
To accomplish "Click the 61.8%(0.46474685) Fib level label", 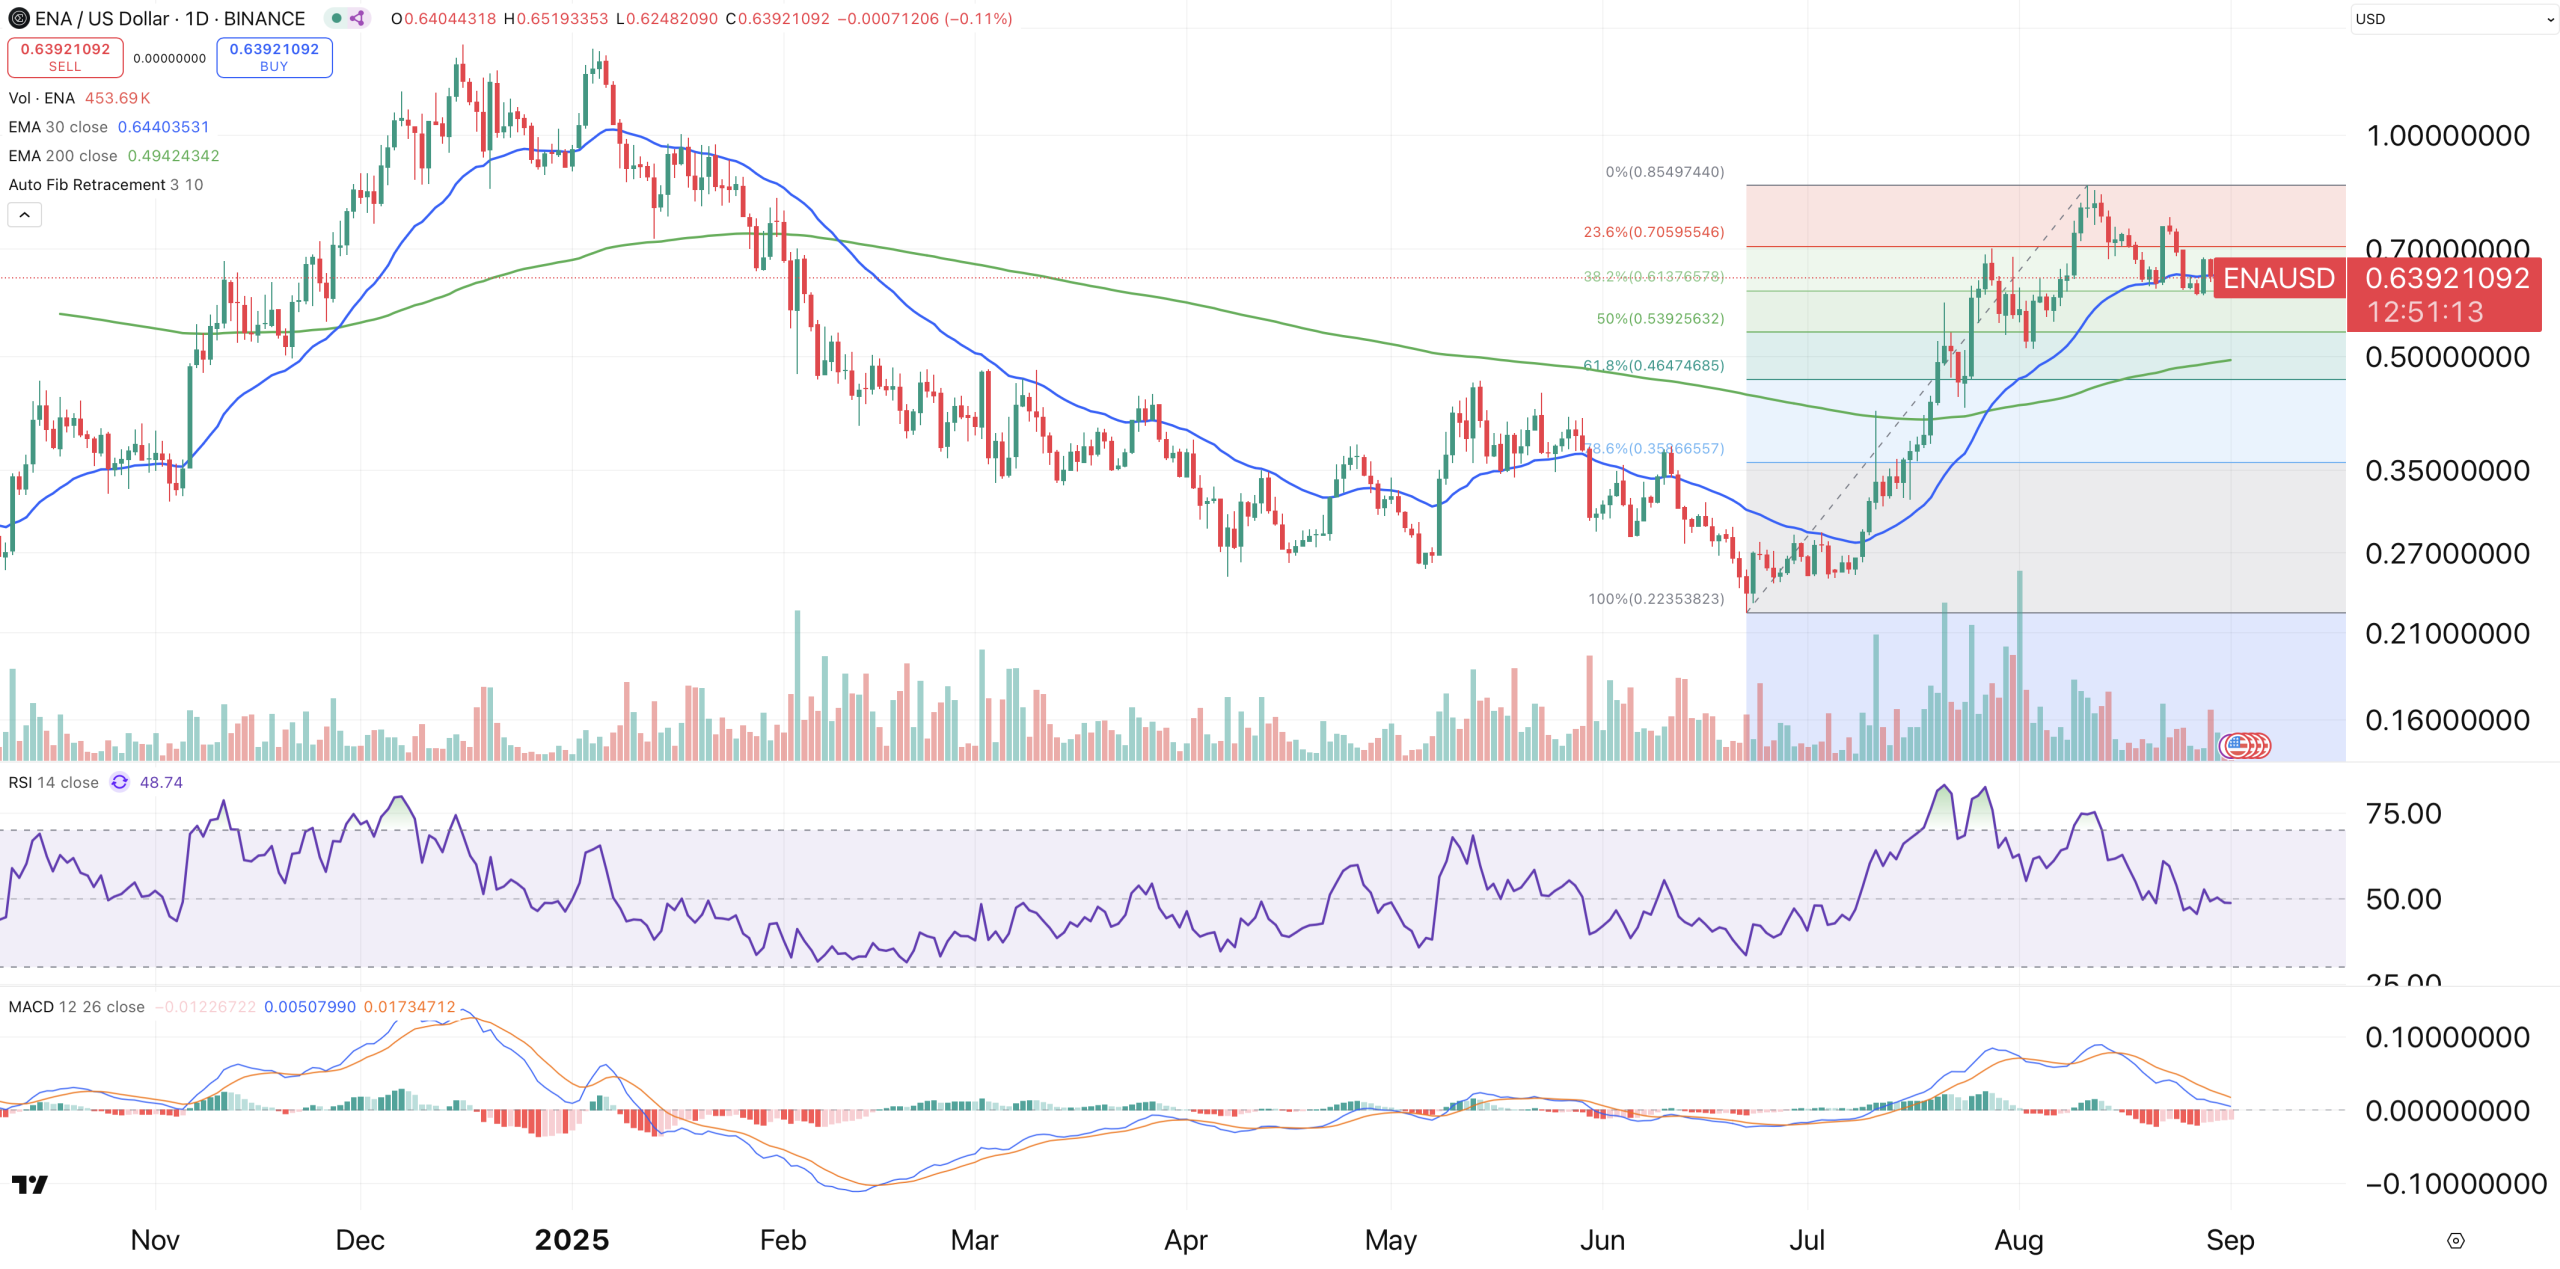I will (1654, 366).
